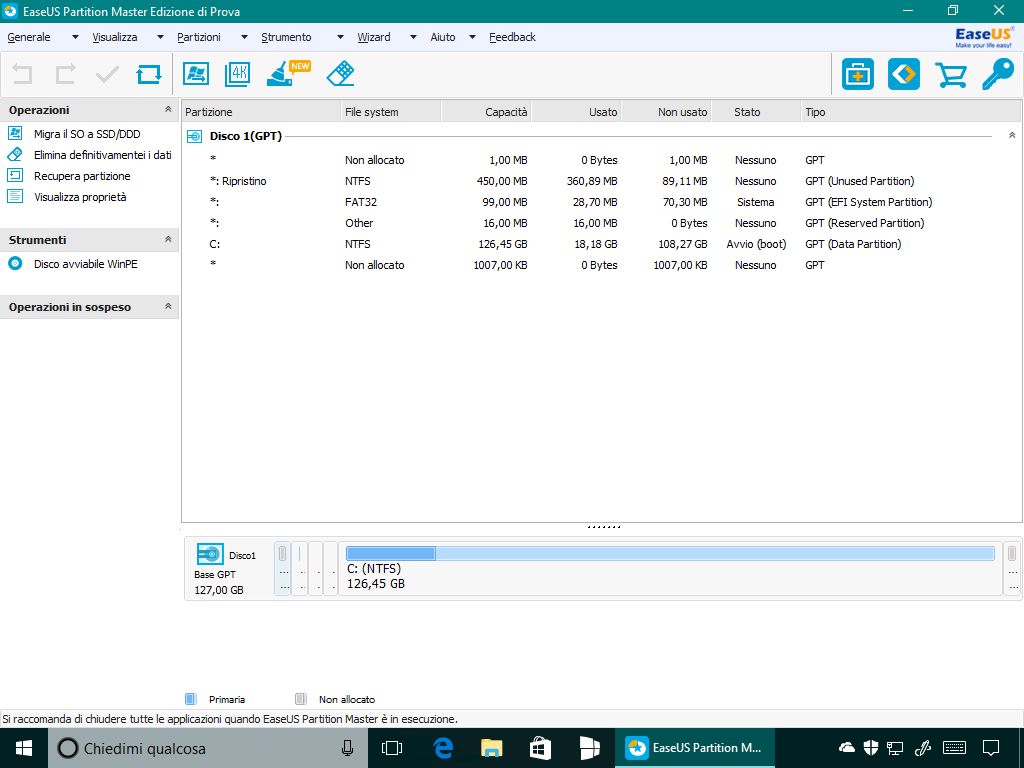The width and height of the screenshot is (1024, 768).
Task: Open Task View on the taskbar
Action: coord(392,748)
